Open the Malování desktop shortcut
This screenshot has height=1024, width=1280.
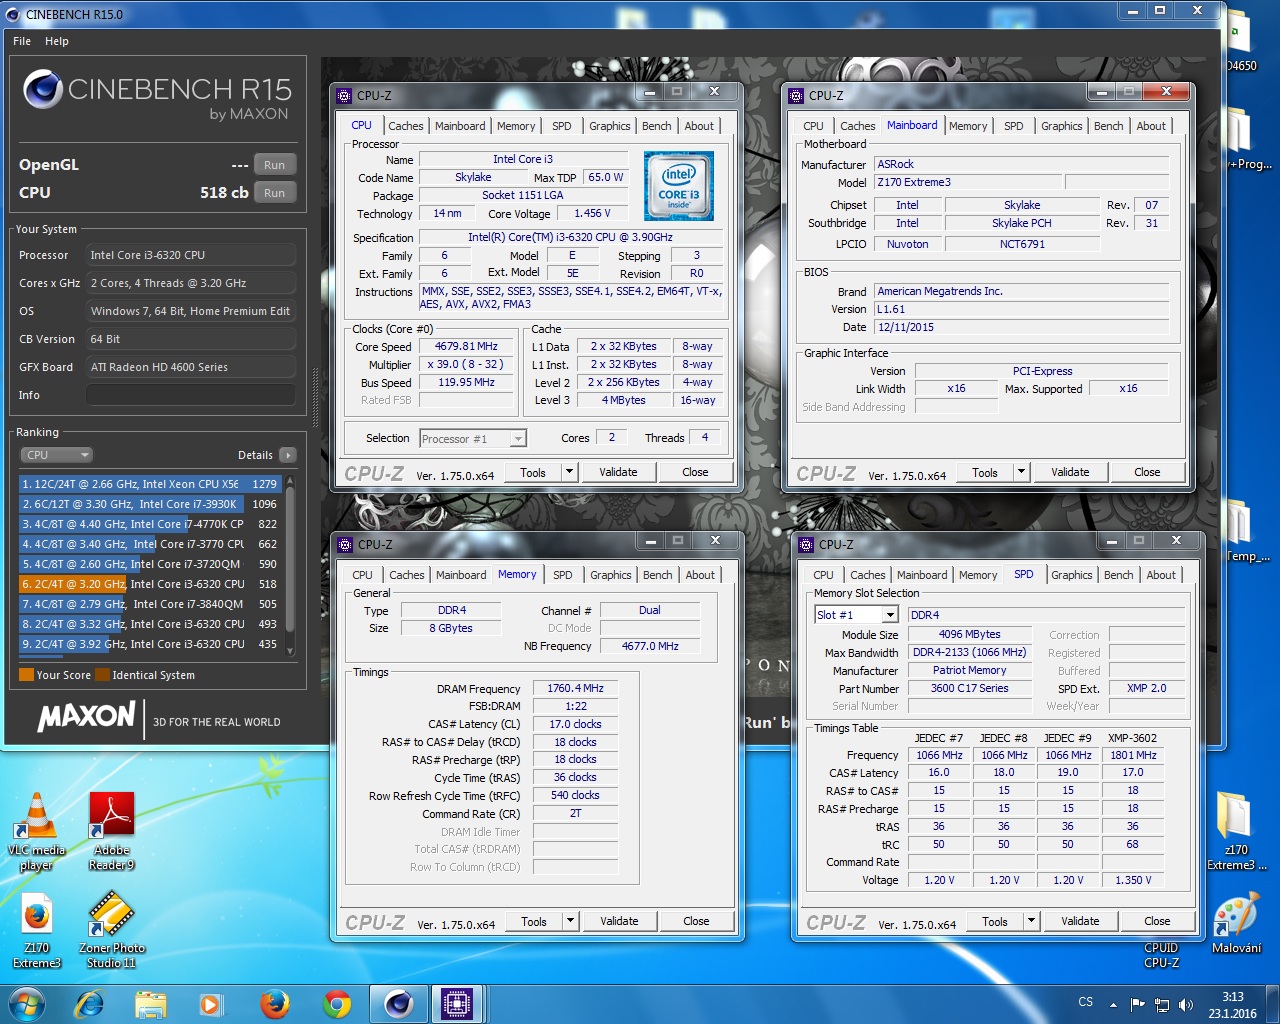pyautogui.click(x=1236, y=925)
